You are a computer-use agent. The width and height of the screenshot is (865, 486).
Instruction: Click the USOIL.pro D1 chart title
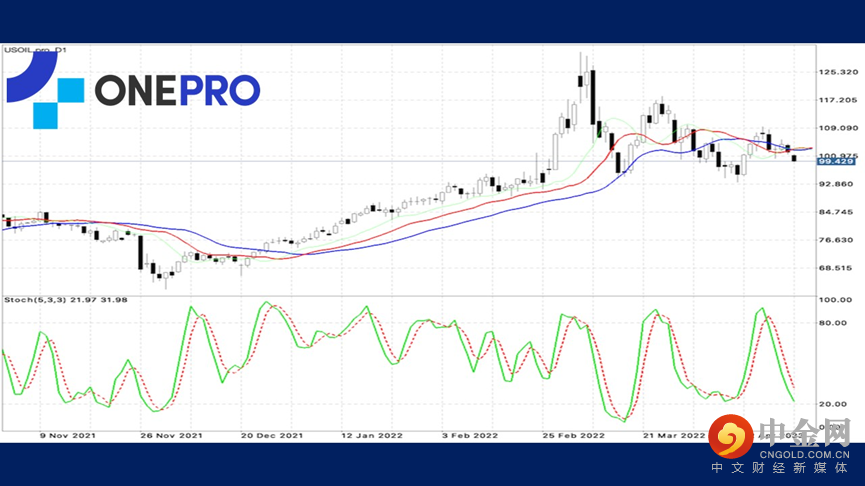35,50
